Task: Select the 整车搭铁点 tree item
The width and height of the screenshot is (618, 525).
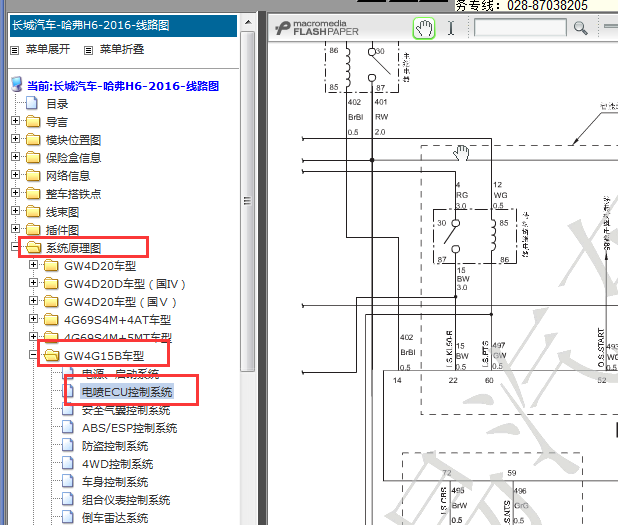Action: click(x=73, y=194)
